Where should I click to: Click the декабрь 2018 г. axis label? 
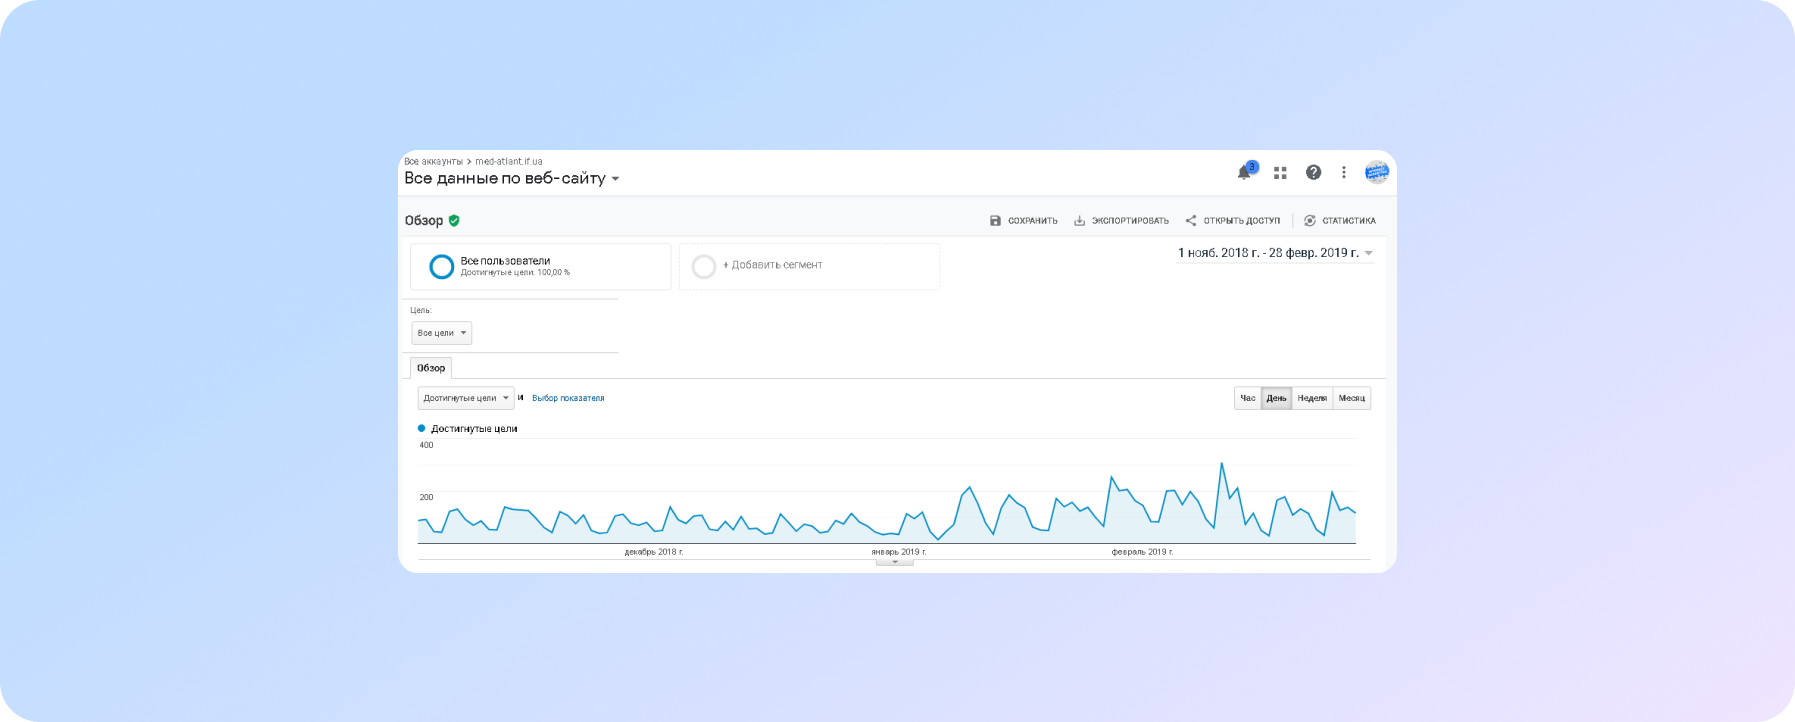pyautogui.click(x=654, y=552)
